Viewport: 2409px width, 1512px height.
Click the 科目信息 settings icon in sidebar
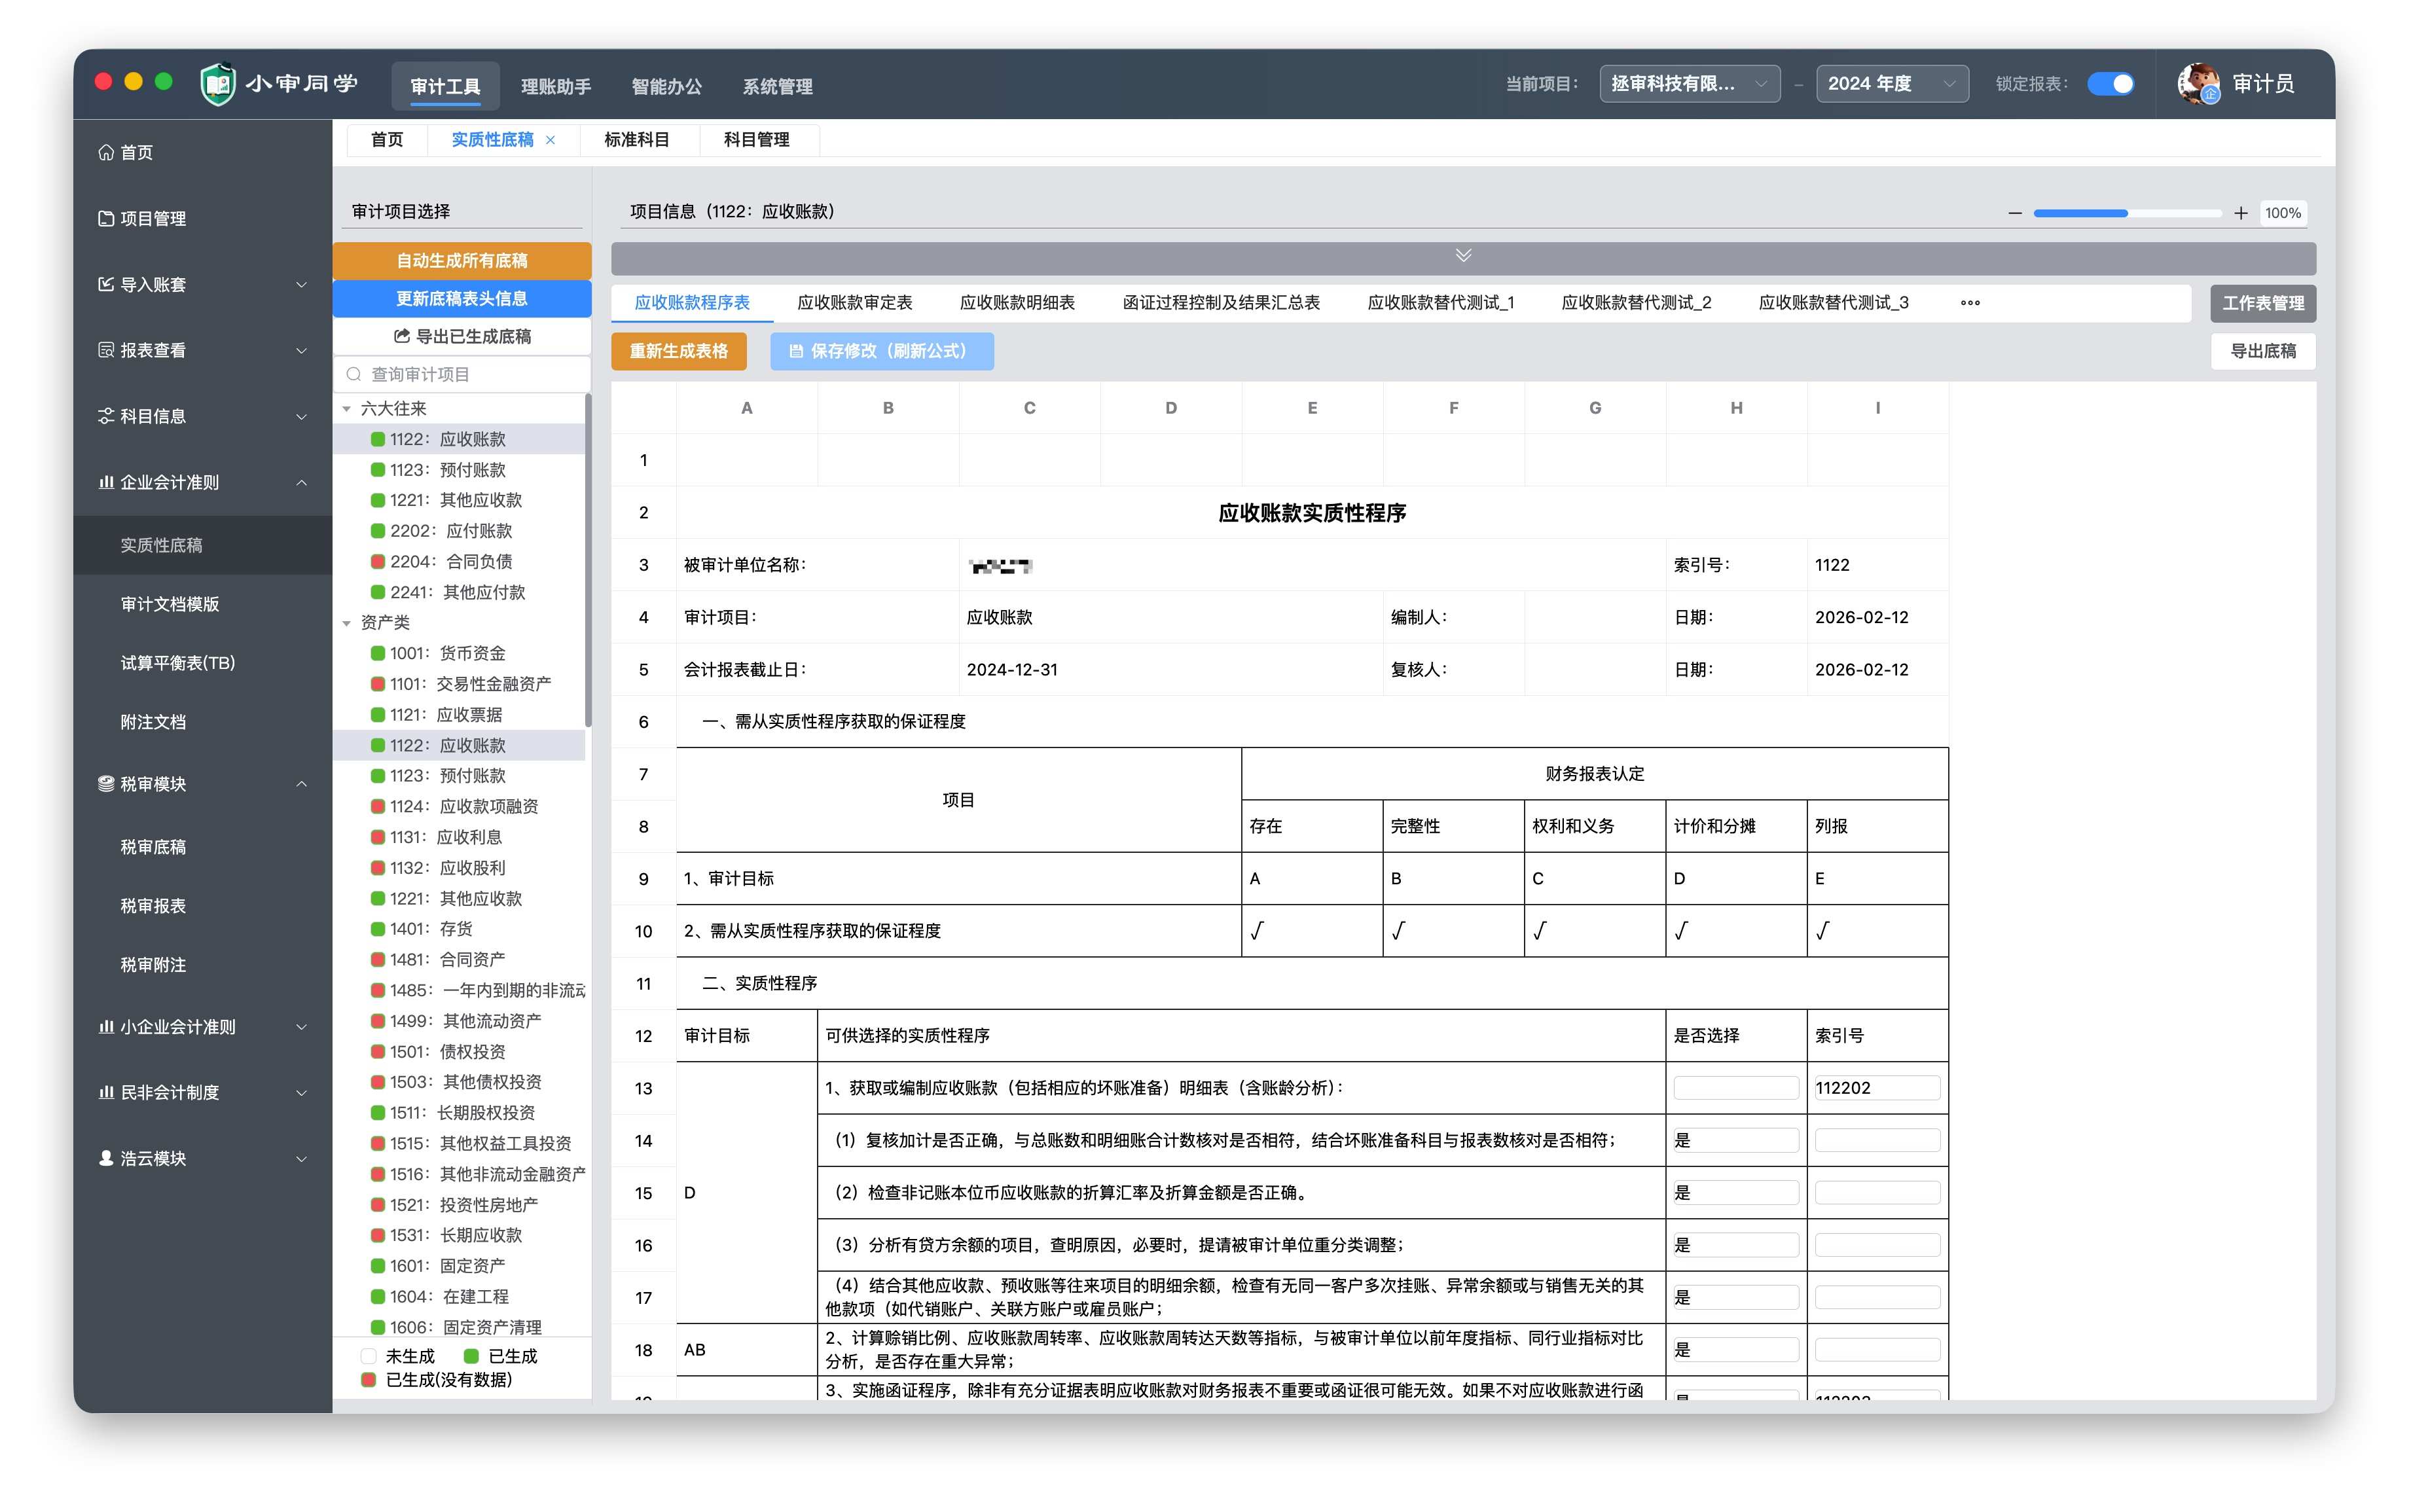click(106, 416)
